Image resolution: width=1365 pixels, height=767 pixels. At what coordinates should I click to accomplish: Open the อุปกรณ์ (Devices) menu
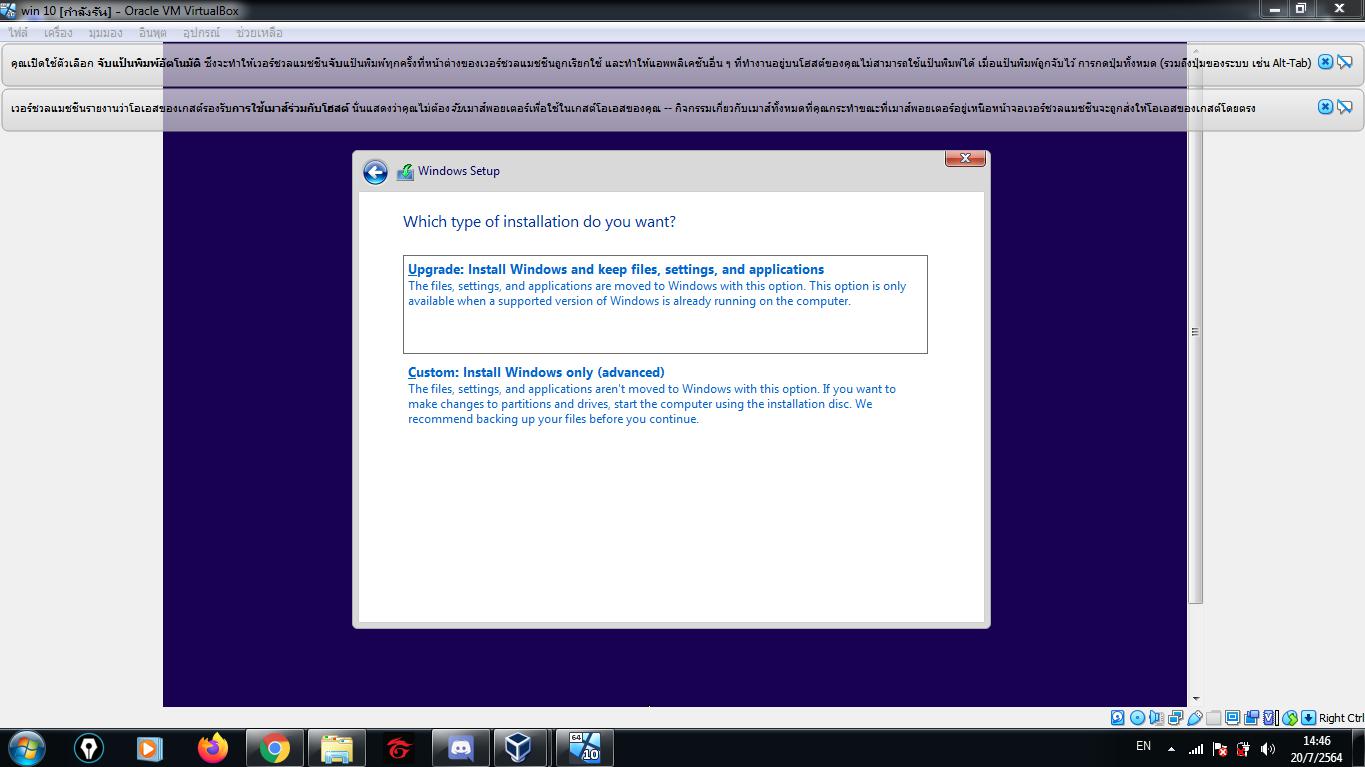pyautogui.click(x=201, y=32)
